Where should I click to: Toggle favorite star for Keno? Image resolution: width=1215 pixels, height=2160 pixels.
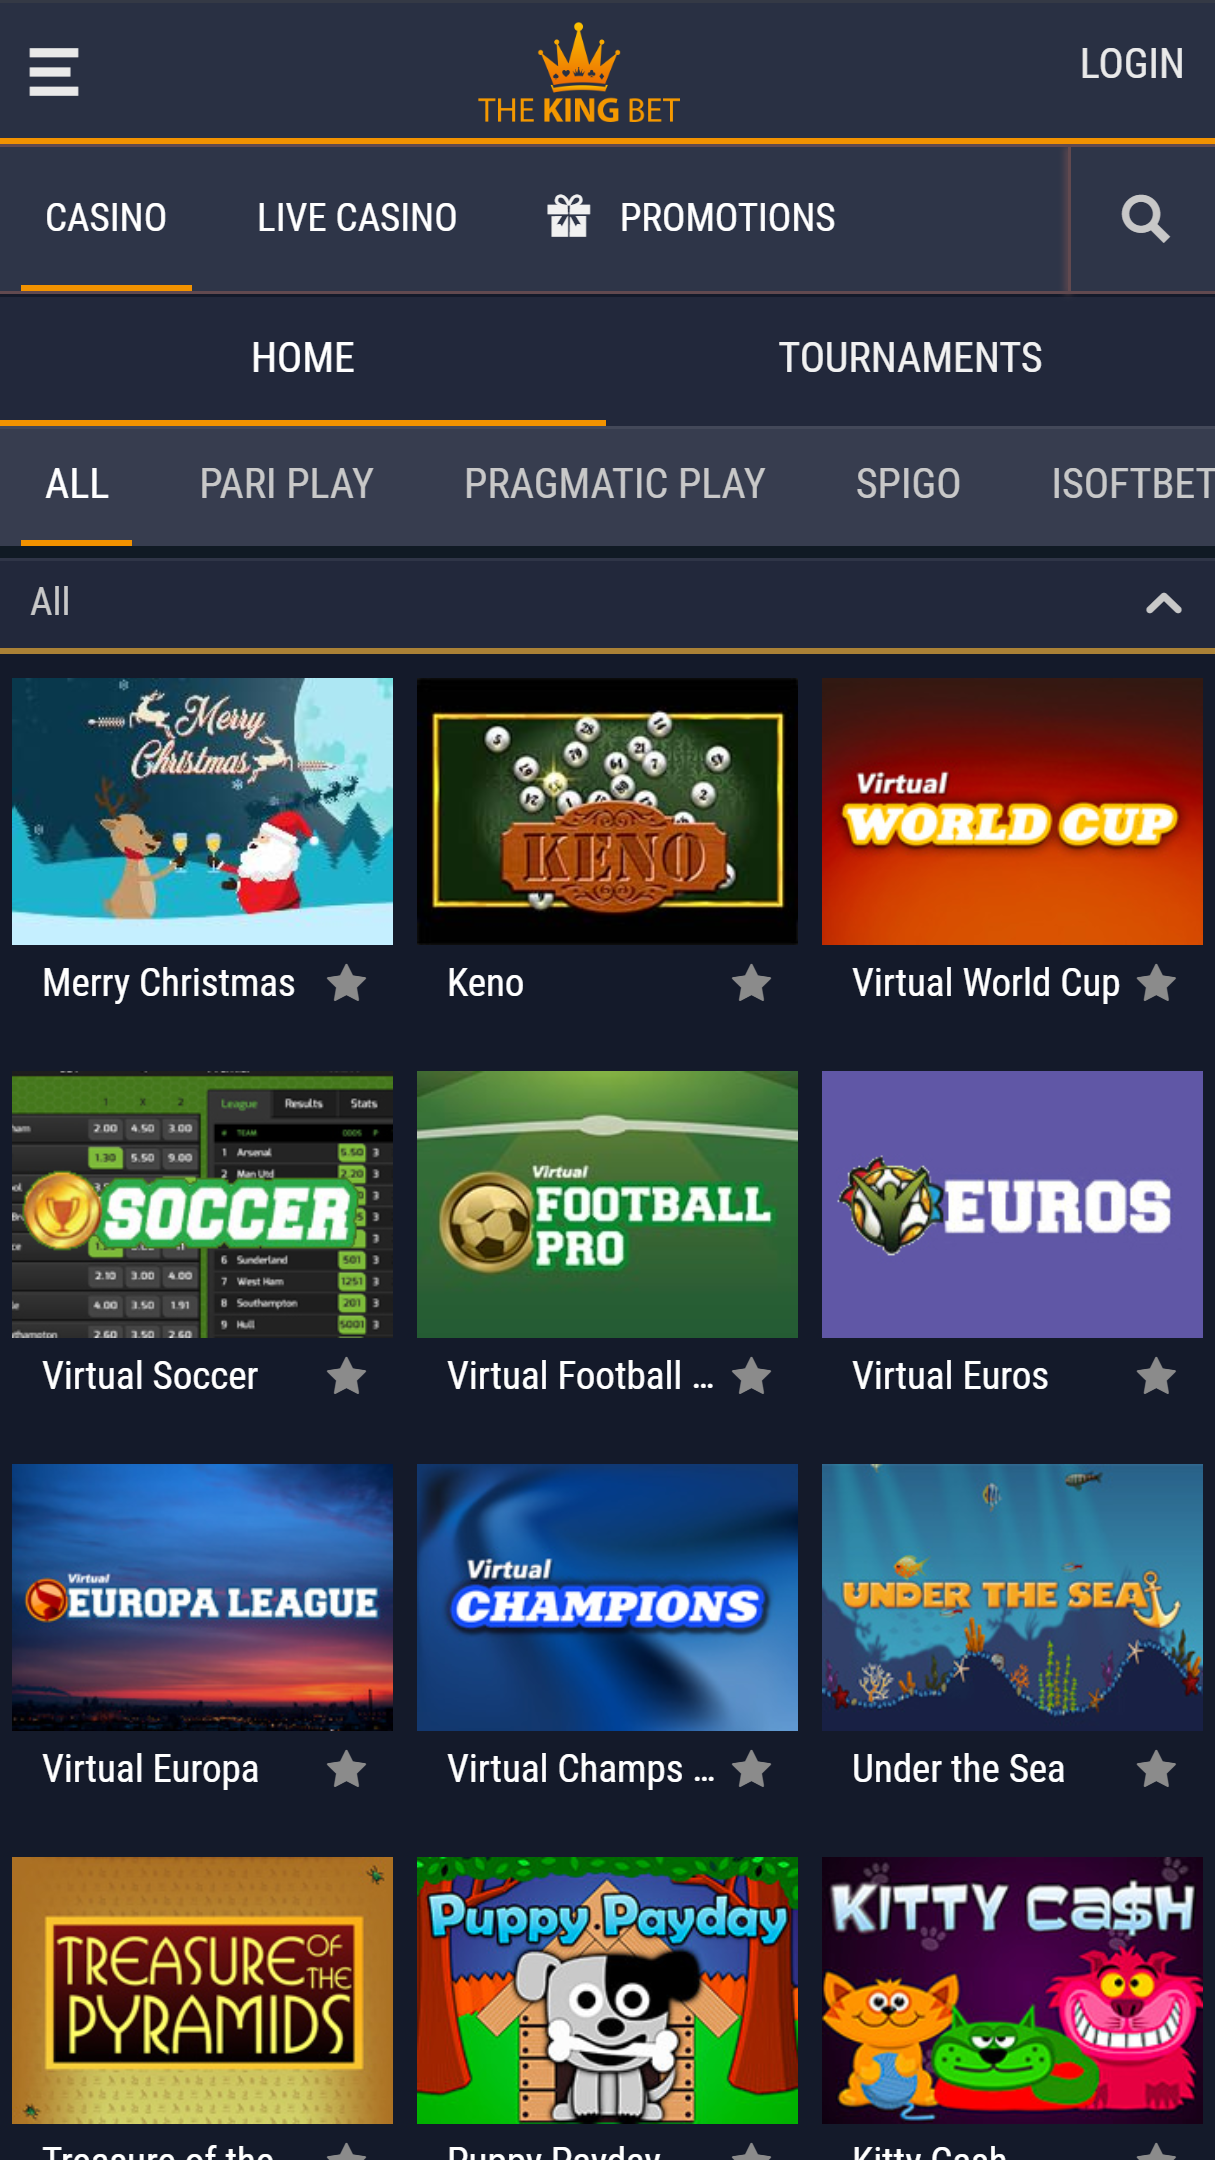[752, 984]
